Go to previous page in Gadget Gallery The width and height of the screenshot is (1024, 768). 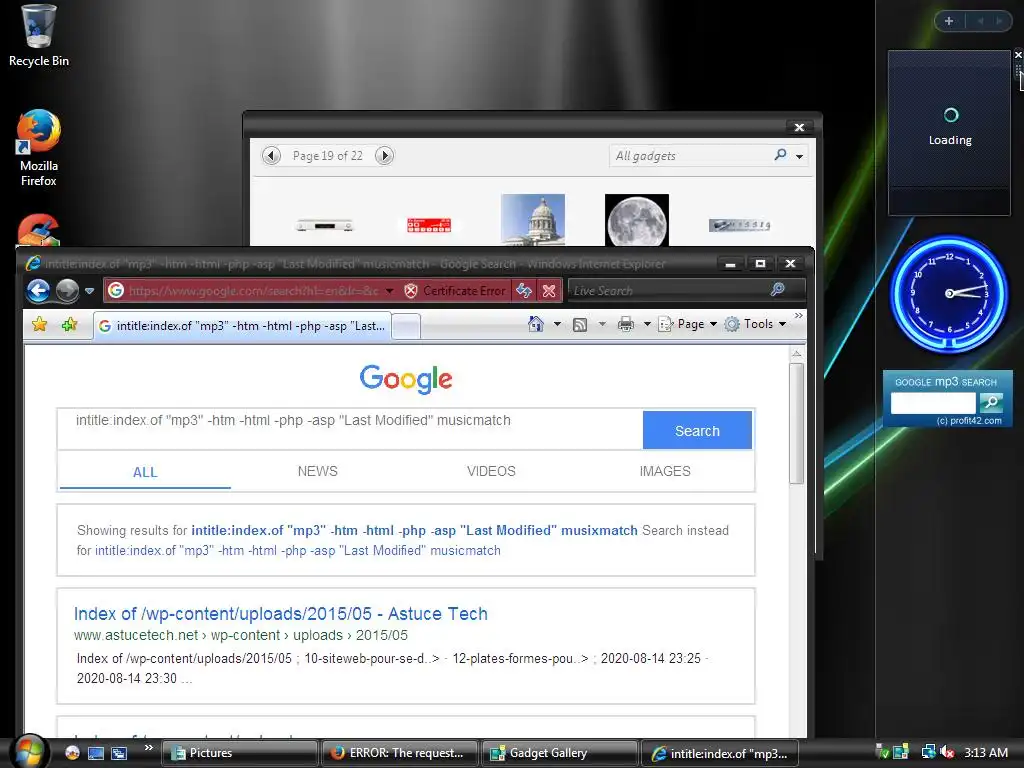[x=272, y=155]
